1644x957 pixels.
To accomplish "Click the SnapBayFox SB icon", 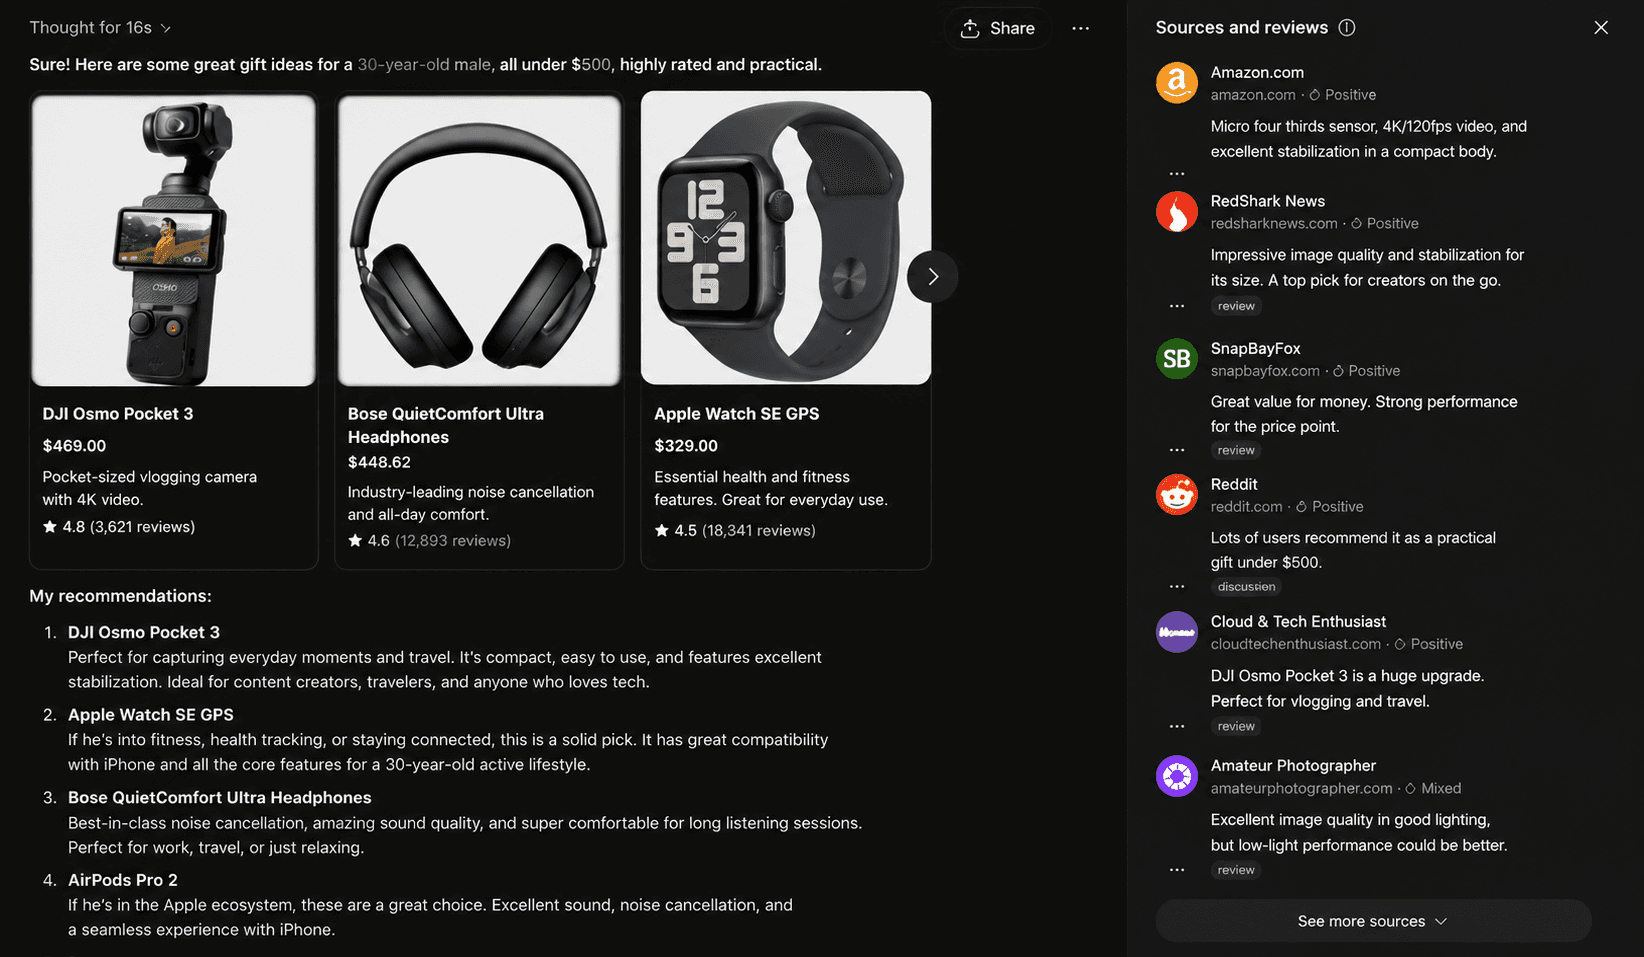I will point(1177,358).
